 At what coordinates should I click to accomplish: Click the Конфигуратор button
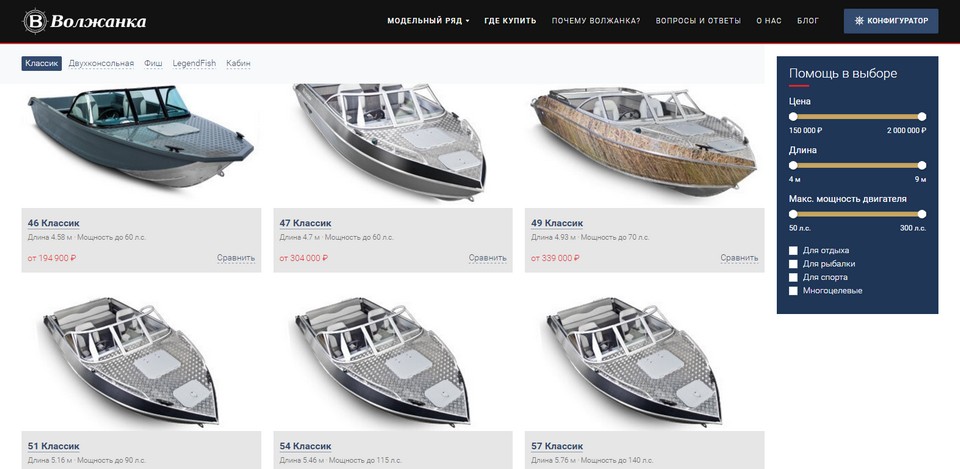point(891,21)
